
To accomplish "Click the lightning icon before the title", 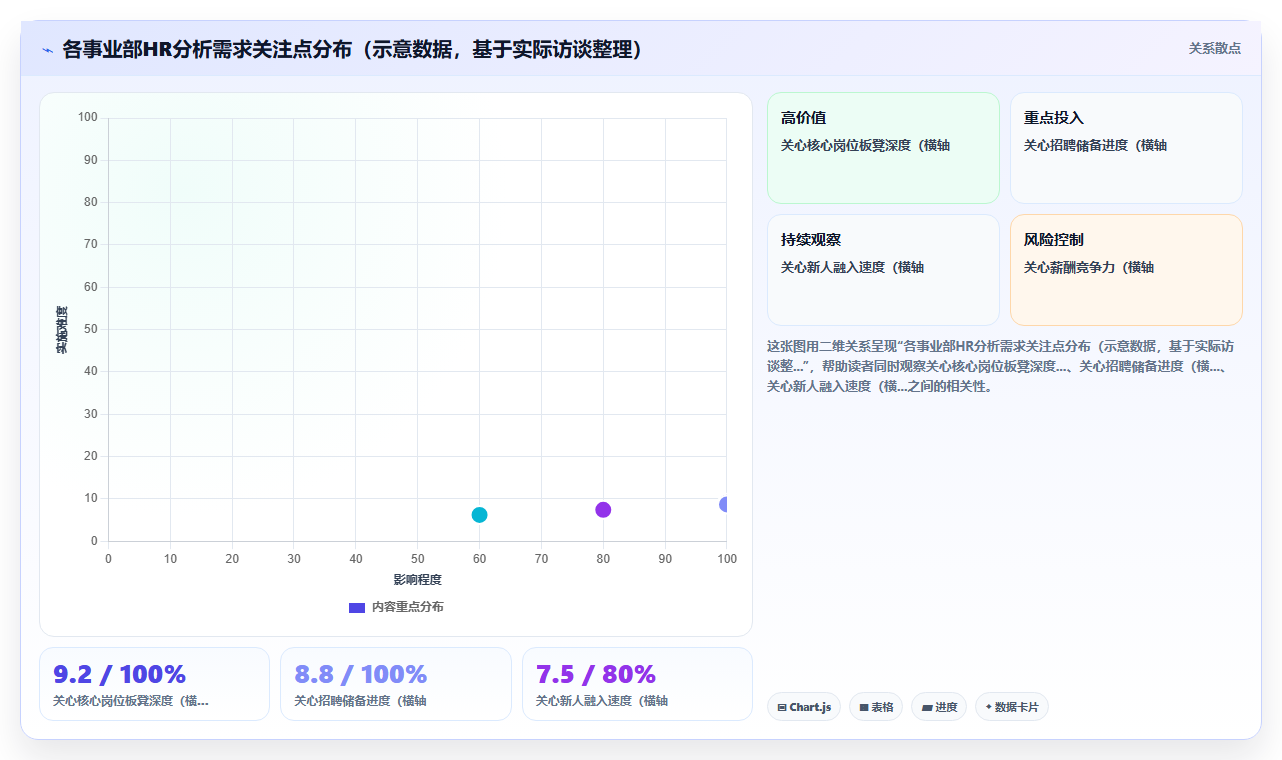I will tap(47, 49).
